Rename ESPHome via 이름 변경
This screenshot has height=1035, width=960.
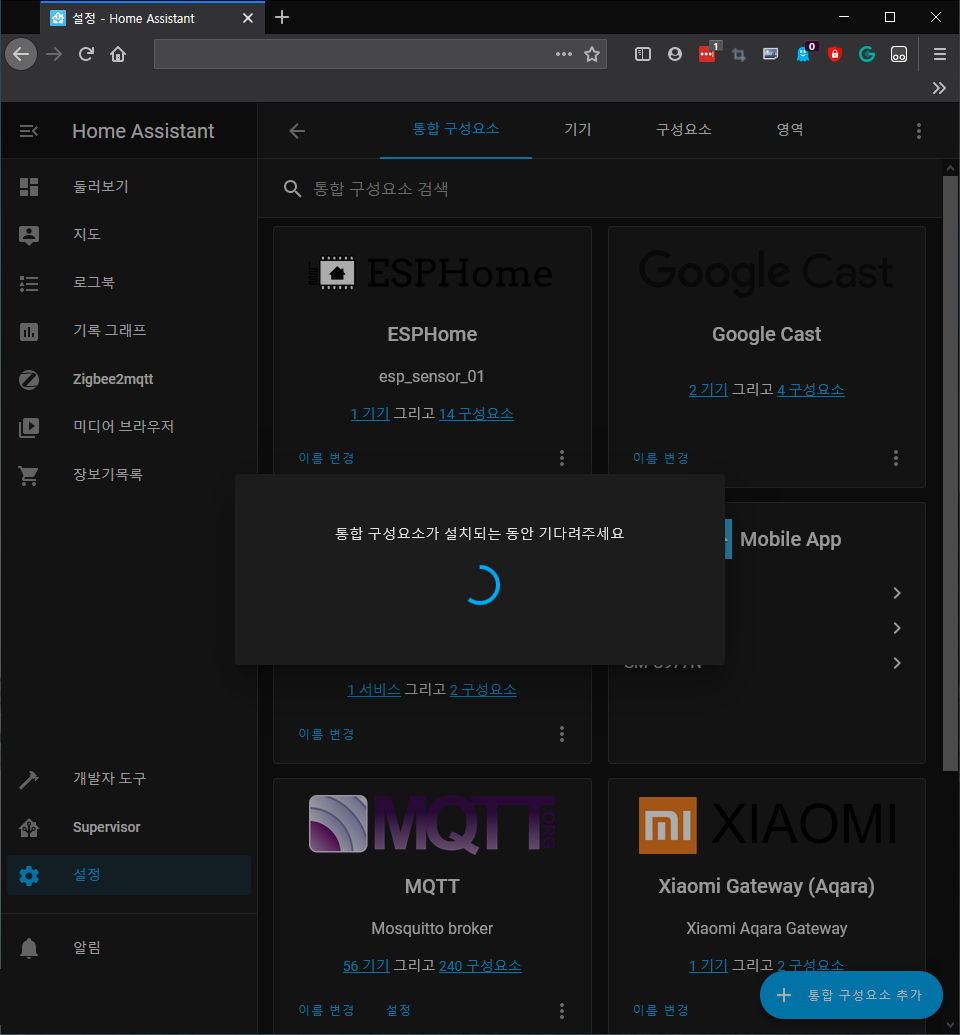(326, 458)
